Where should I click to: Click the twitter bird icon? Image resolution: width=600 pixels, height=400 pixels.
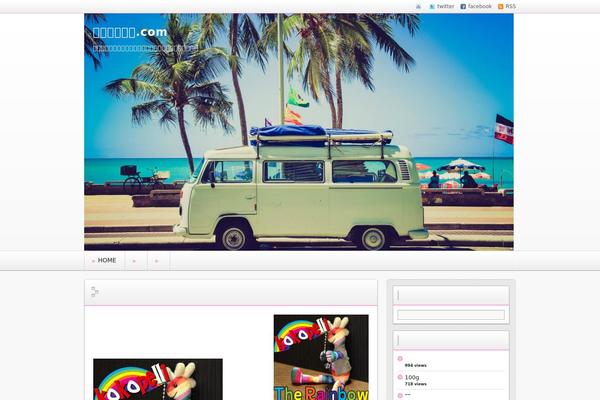tap(432, 7)
